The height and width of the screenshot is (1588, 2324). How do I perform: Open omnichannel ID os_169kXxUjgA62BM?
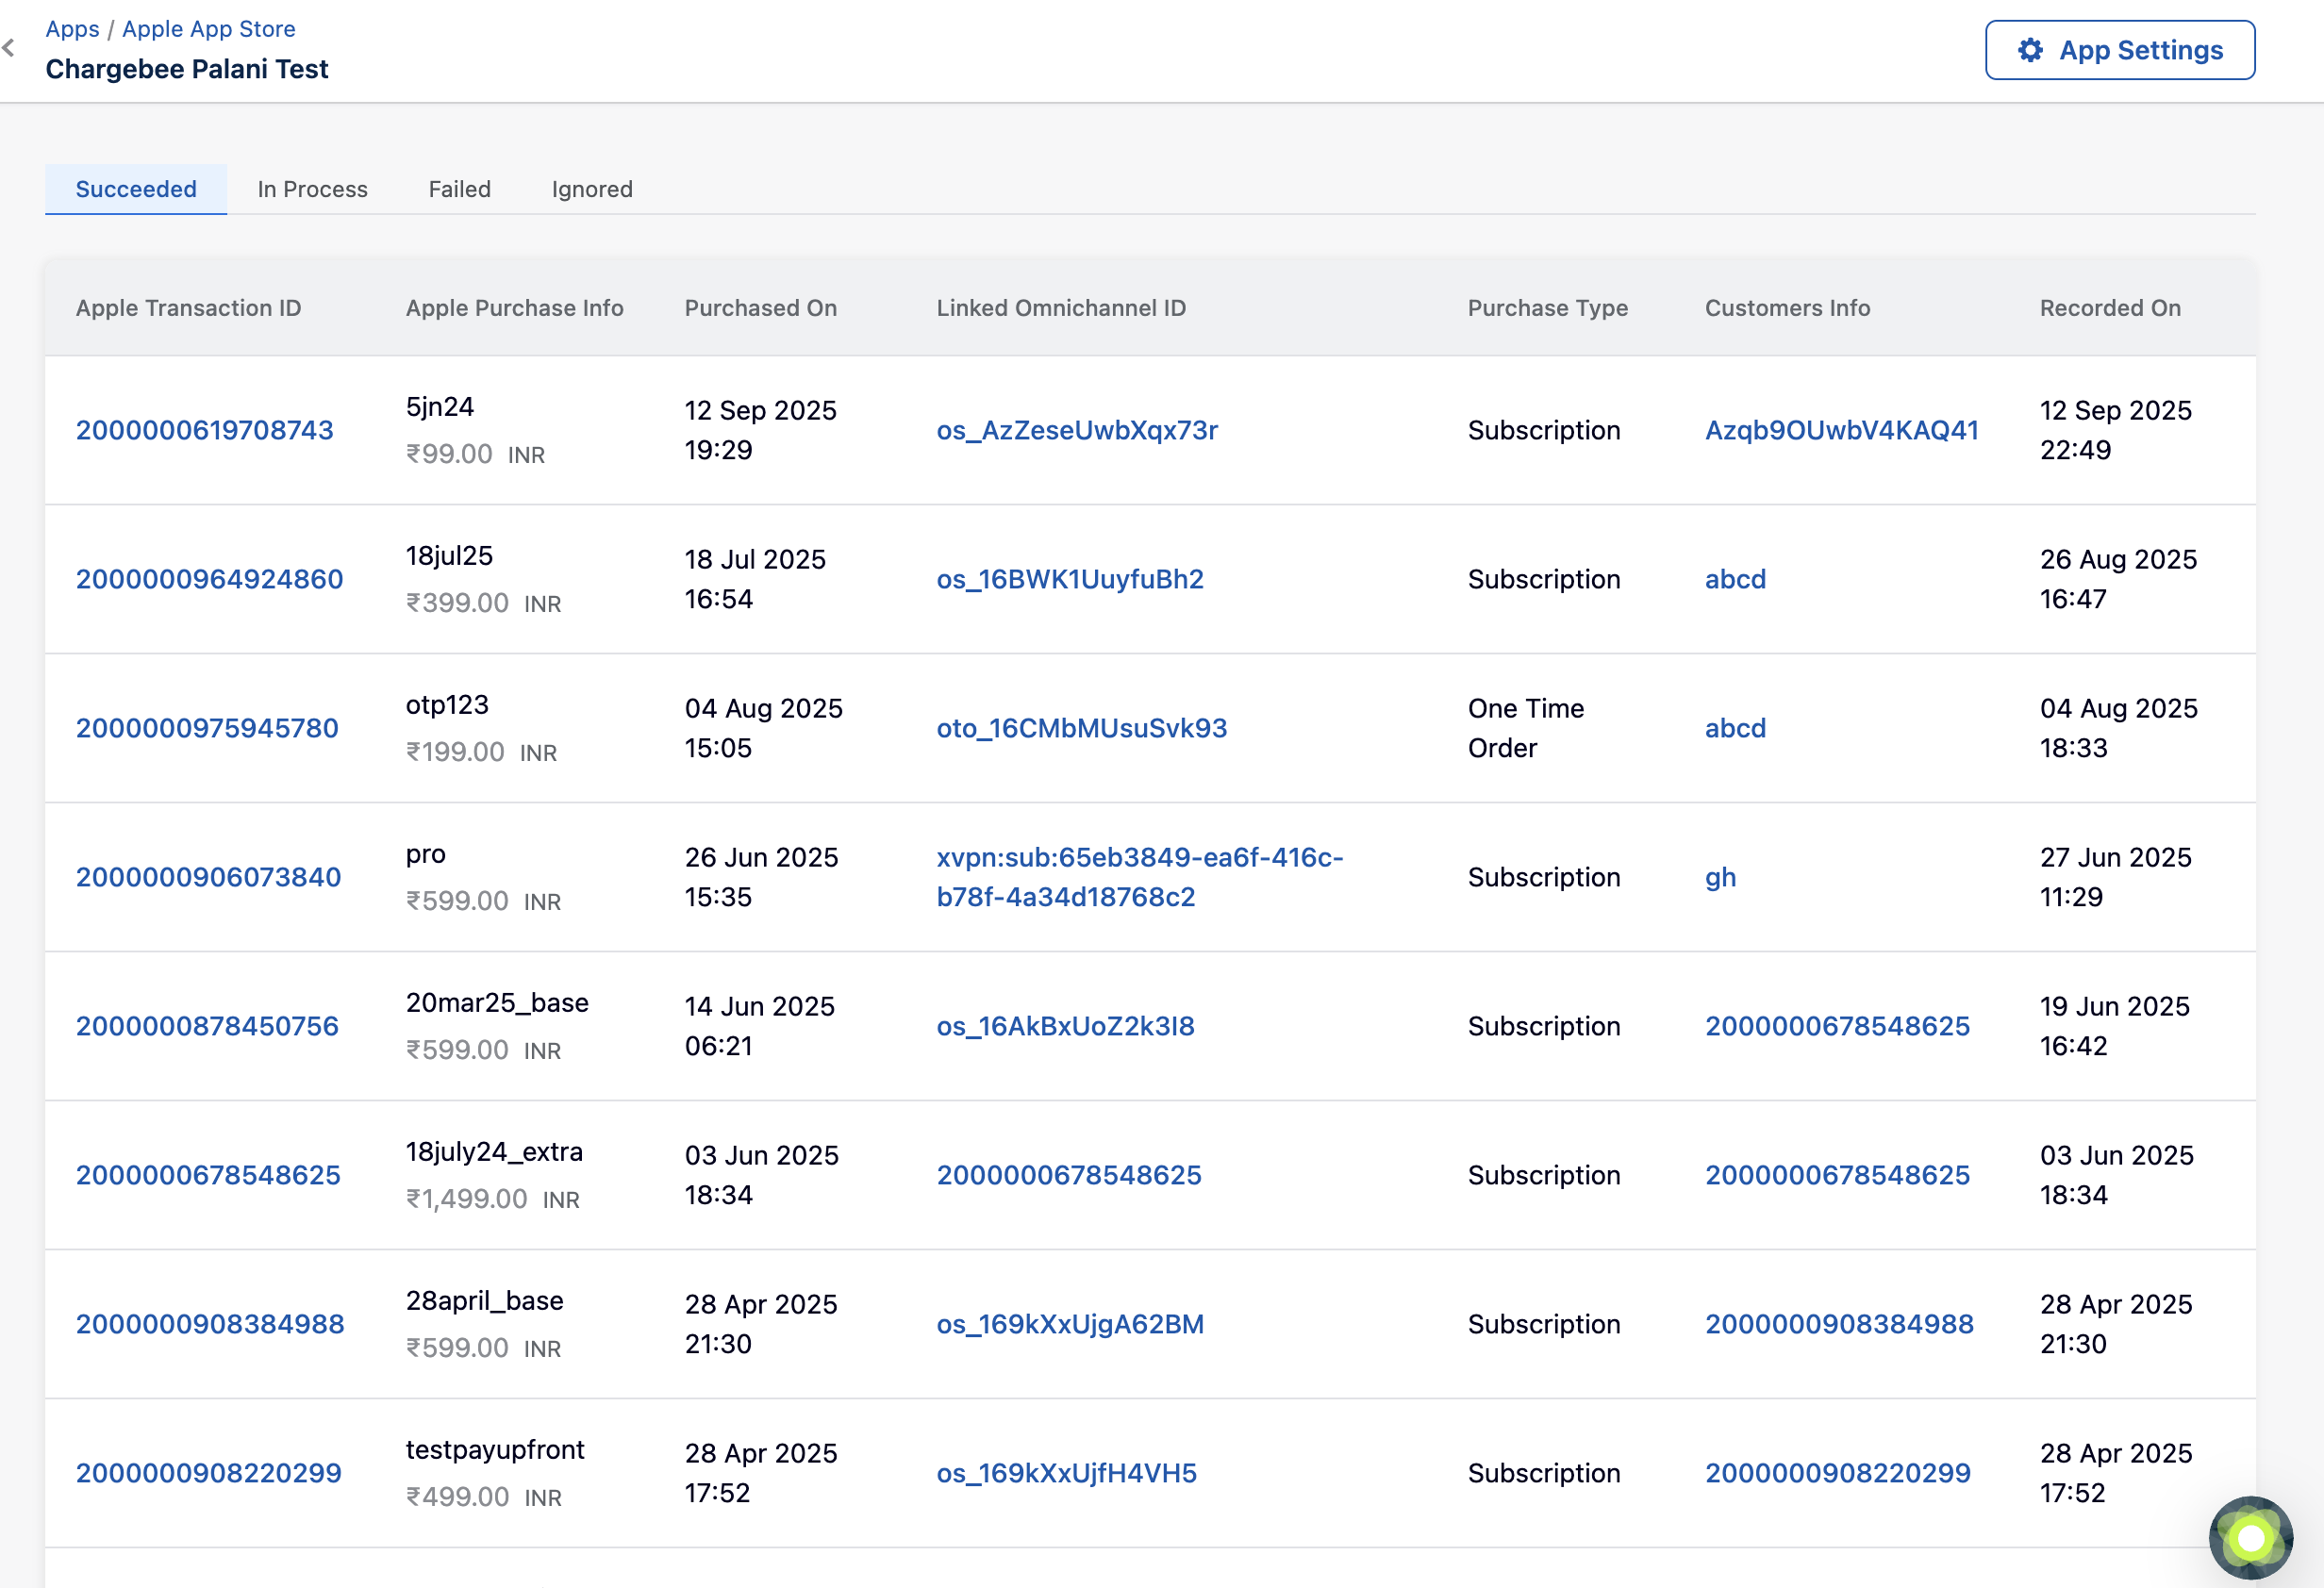[1069, 1324]
